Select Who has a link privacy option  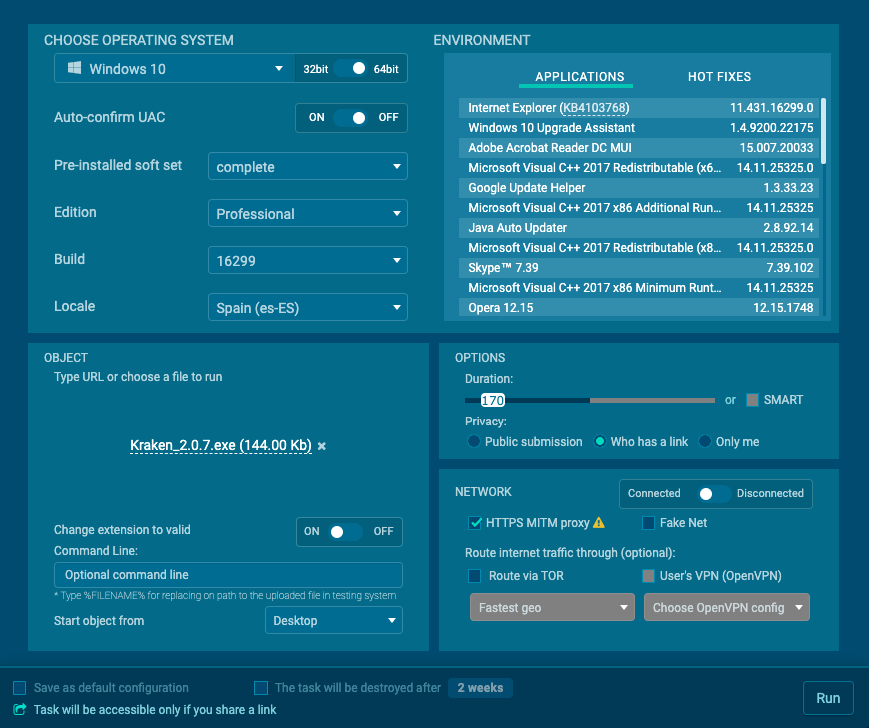(x=600, y=442)
